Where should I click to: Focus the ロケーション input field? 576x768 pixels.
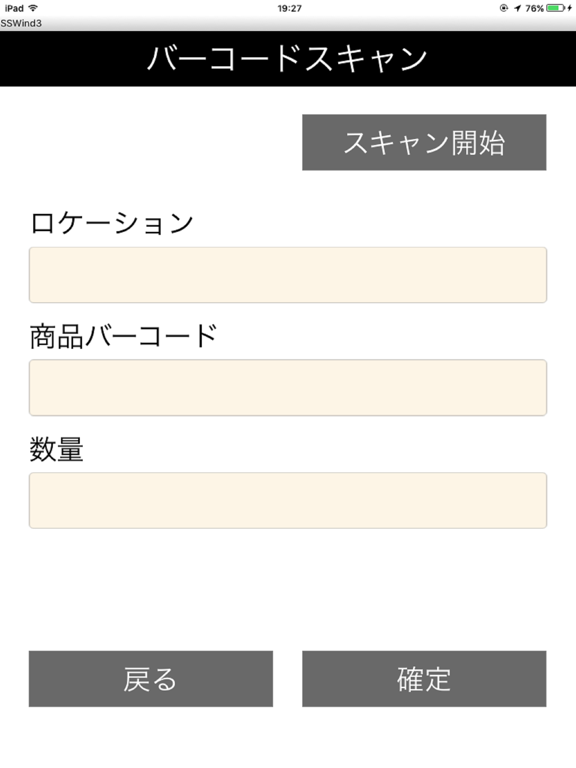[x=288, y=275]
